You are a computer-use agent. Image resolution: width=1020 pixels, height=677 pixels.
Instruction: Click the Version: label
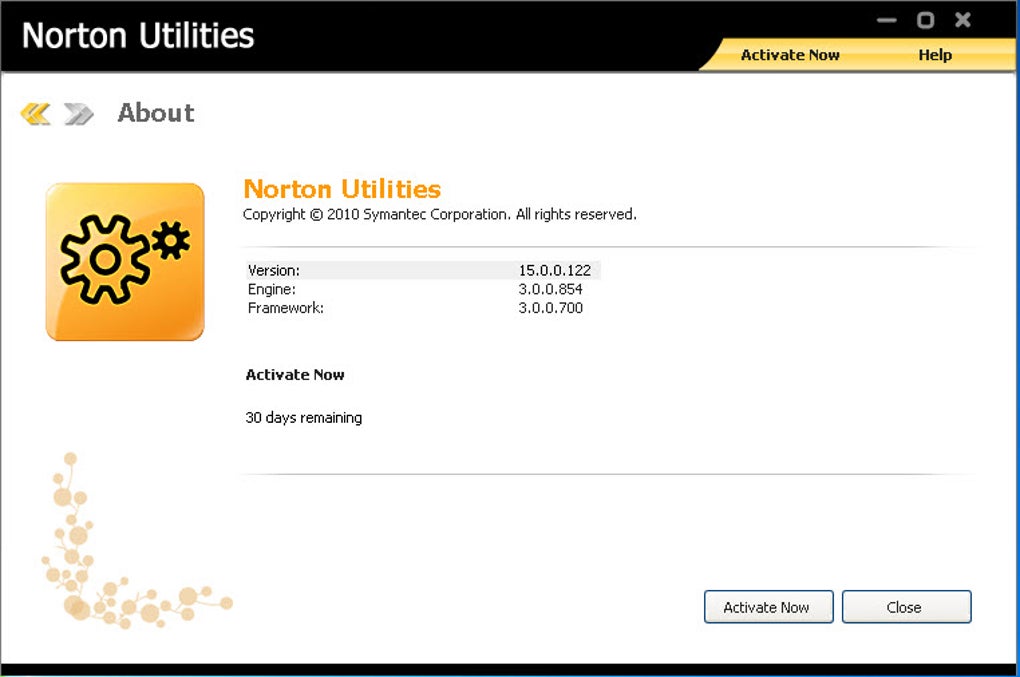pos(274,270)
